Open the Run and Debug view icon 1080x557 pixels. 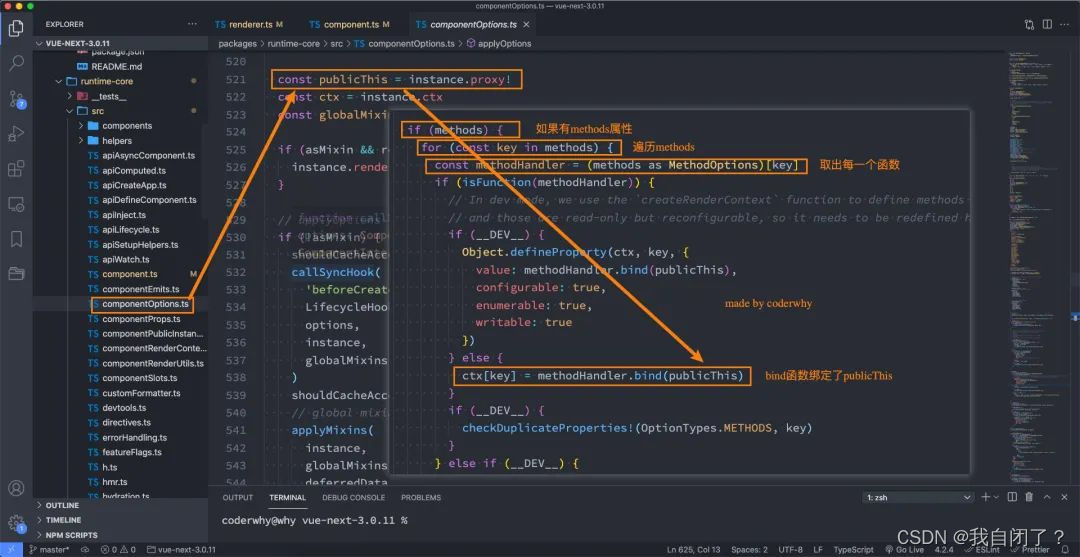point(17,134)
